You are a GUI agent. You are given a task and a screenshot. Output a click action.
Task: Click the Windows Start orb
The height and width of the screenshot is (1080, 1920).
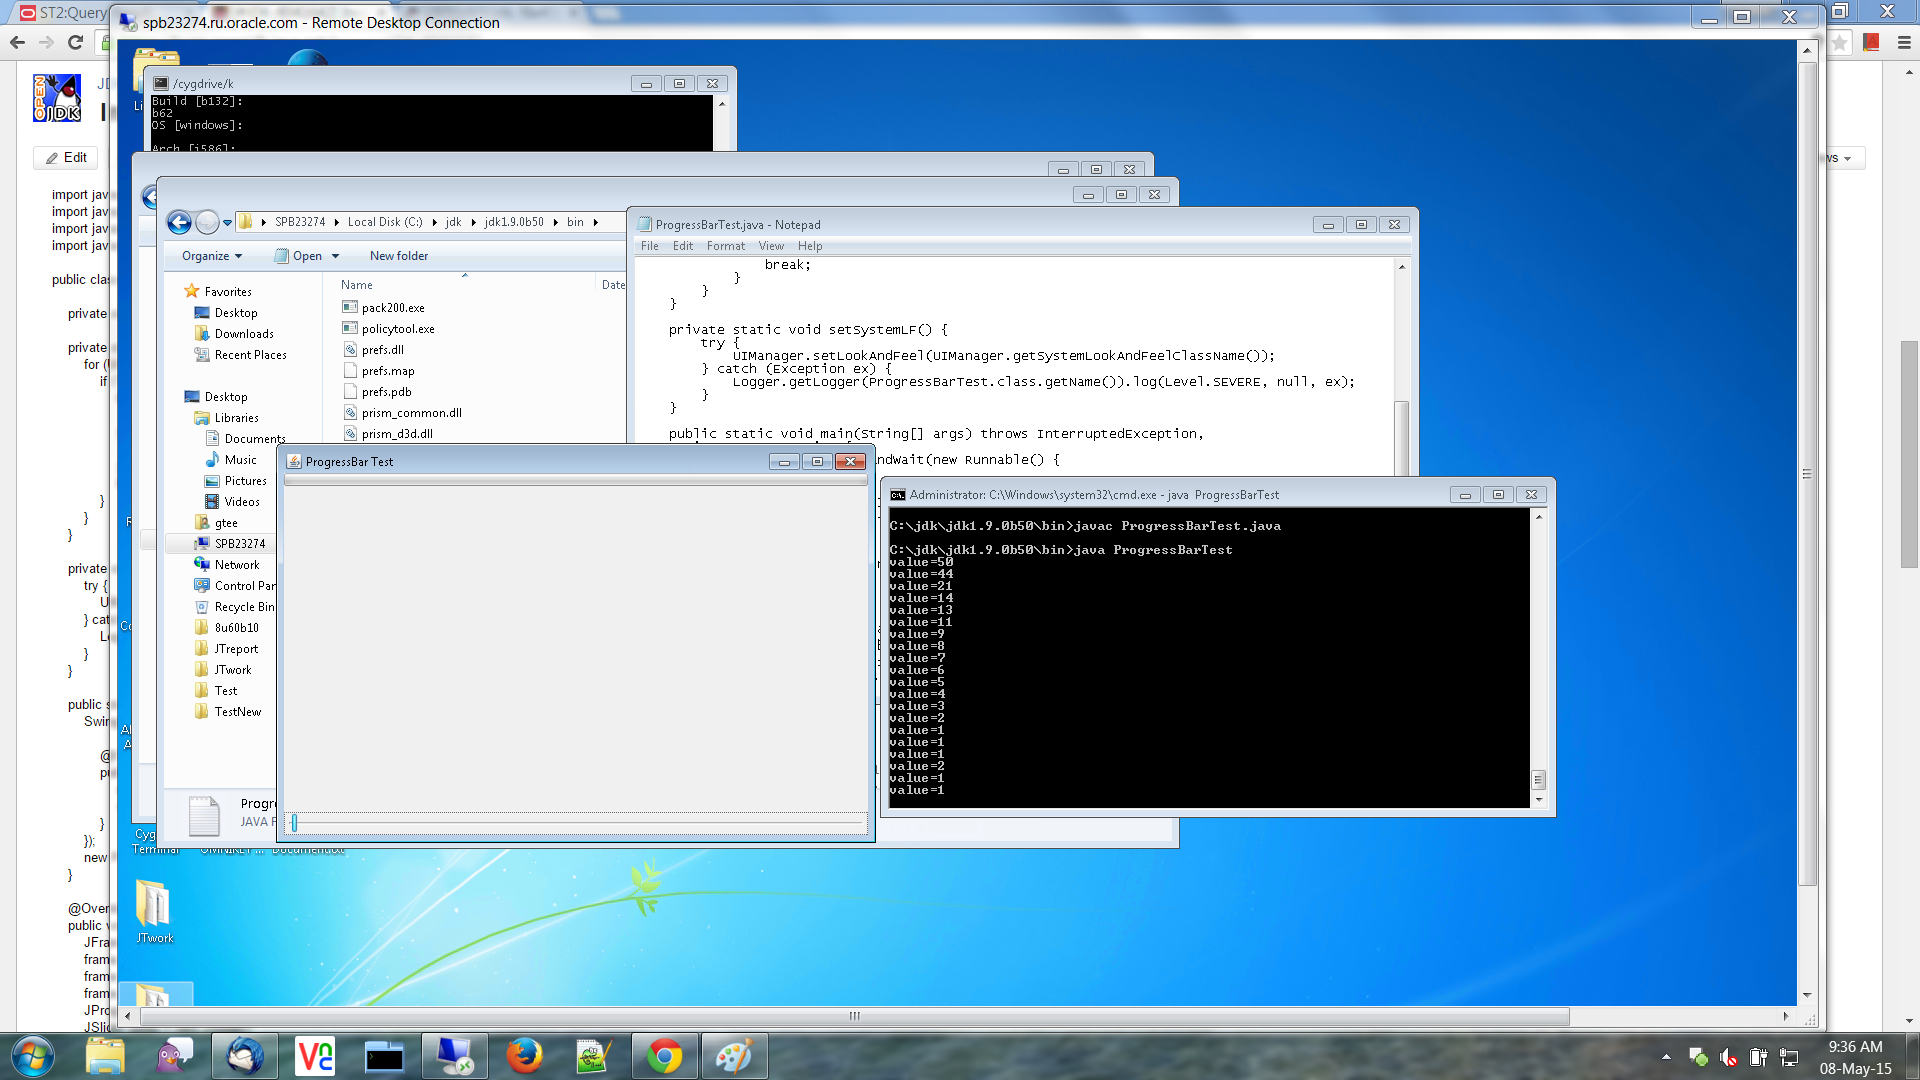[x=33, y=1056]
